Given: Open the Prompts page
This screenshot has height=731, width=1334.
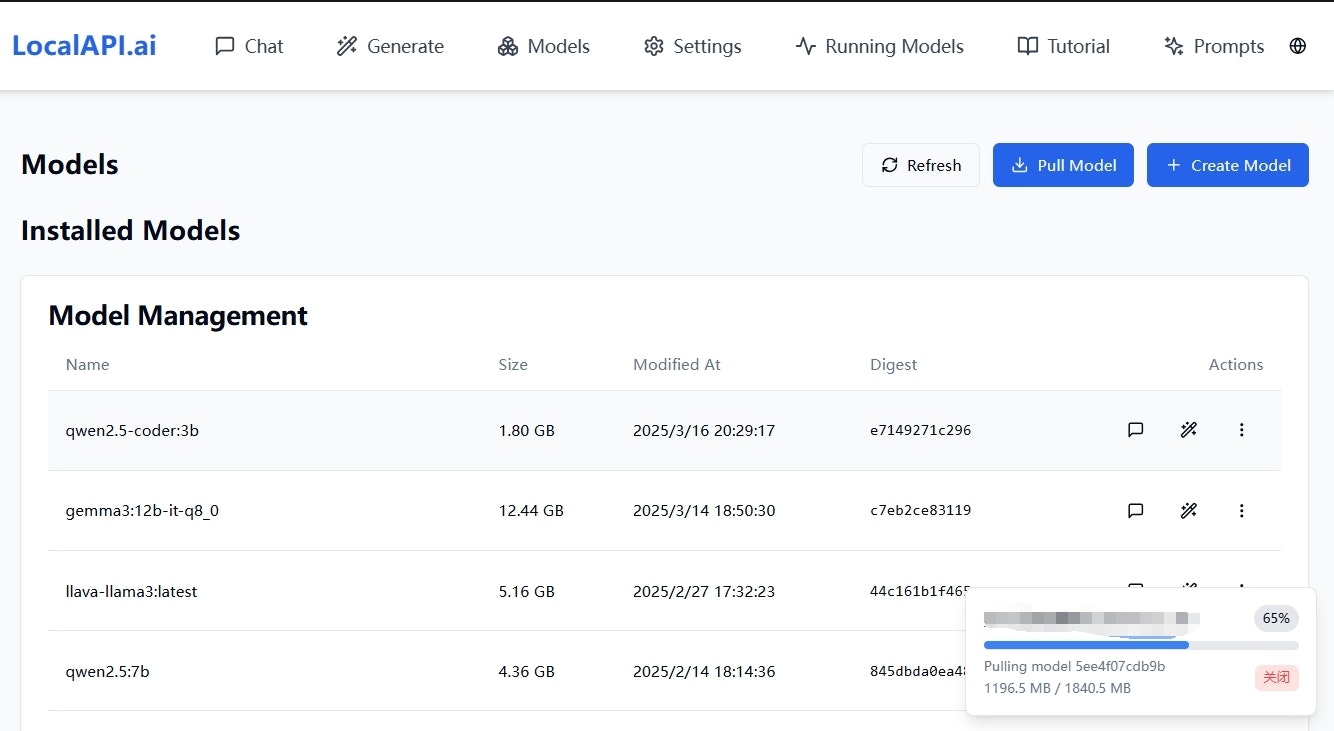Looking at the screenshot, I should tap(1214, 46).
